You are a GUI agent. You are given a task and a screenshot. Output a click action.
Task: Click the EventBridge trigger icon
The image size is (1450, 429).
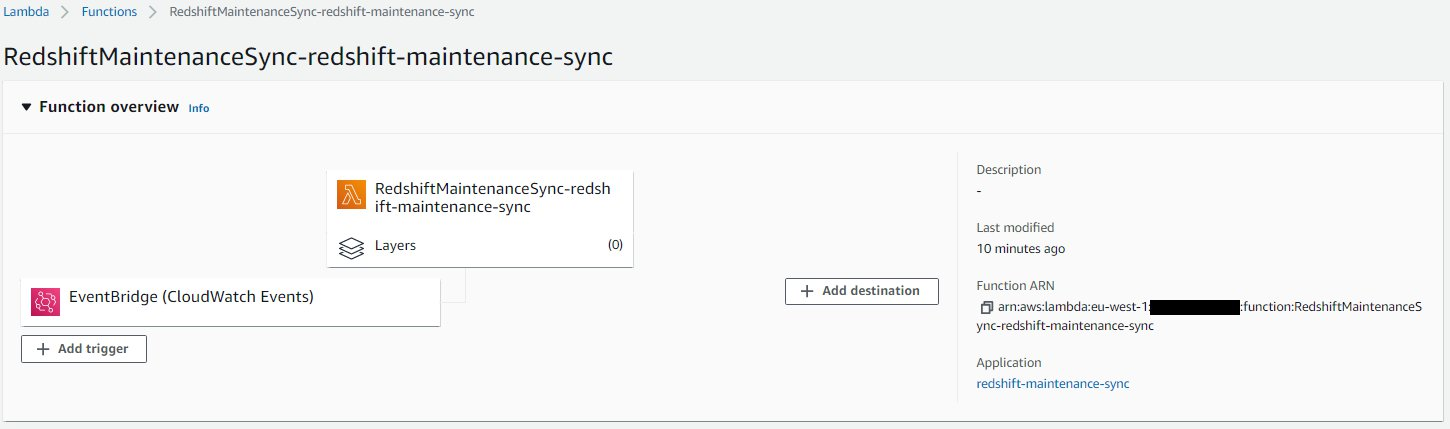46,301
